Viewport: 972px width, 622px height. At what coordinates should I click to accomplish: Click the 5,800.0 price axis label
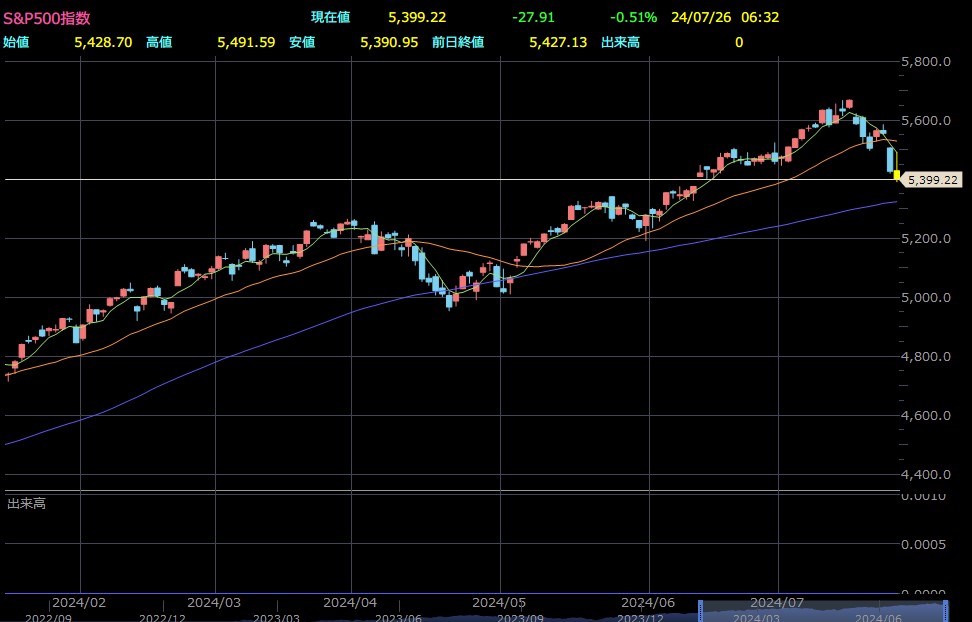click(926, 61)
